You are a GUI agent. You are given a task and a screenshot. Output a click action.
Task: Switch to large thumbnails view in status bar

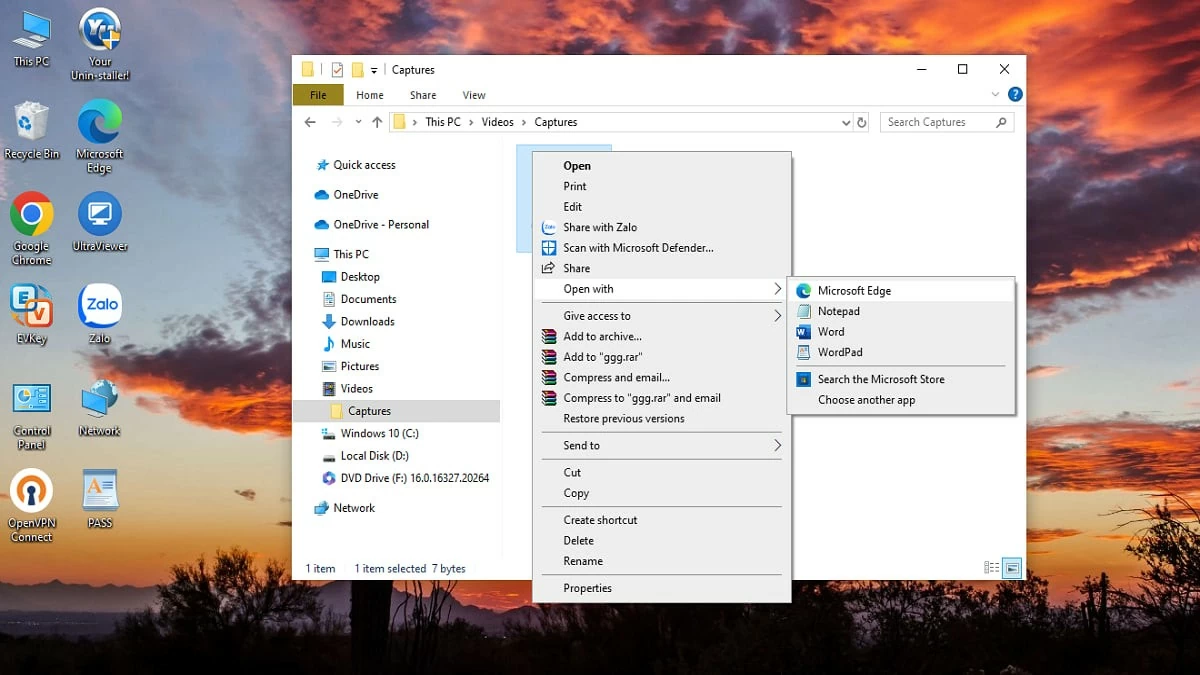[x=1012, y=567]
